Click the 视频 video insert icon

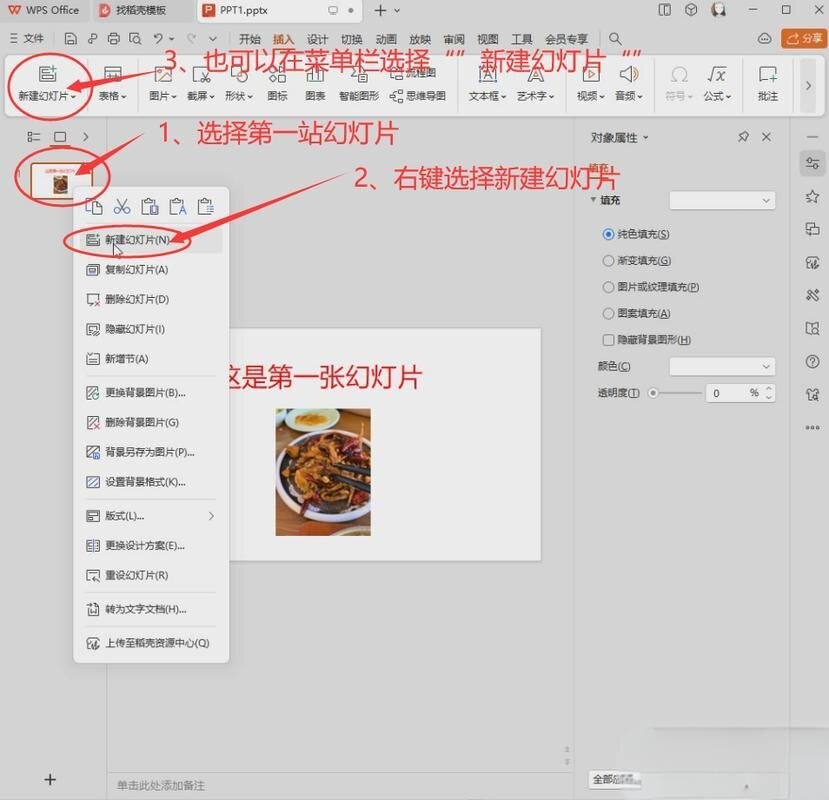tap(591, 76)
